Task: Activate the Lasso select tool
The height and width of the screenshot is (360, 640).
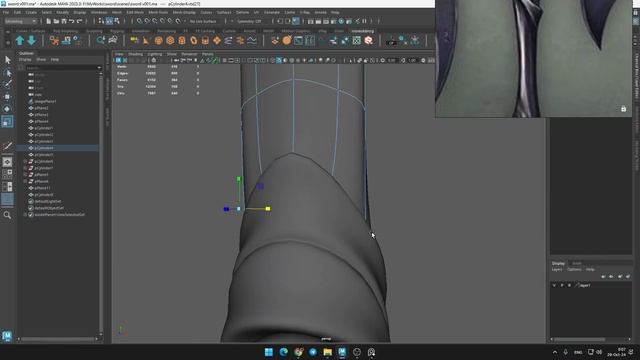Action: click(7, 73)
